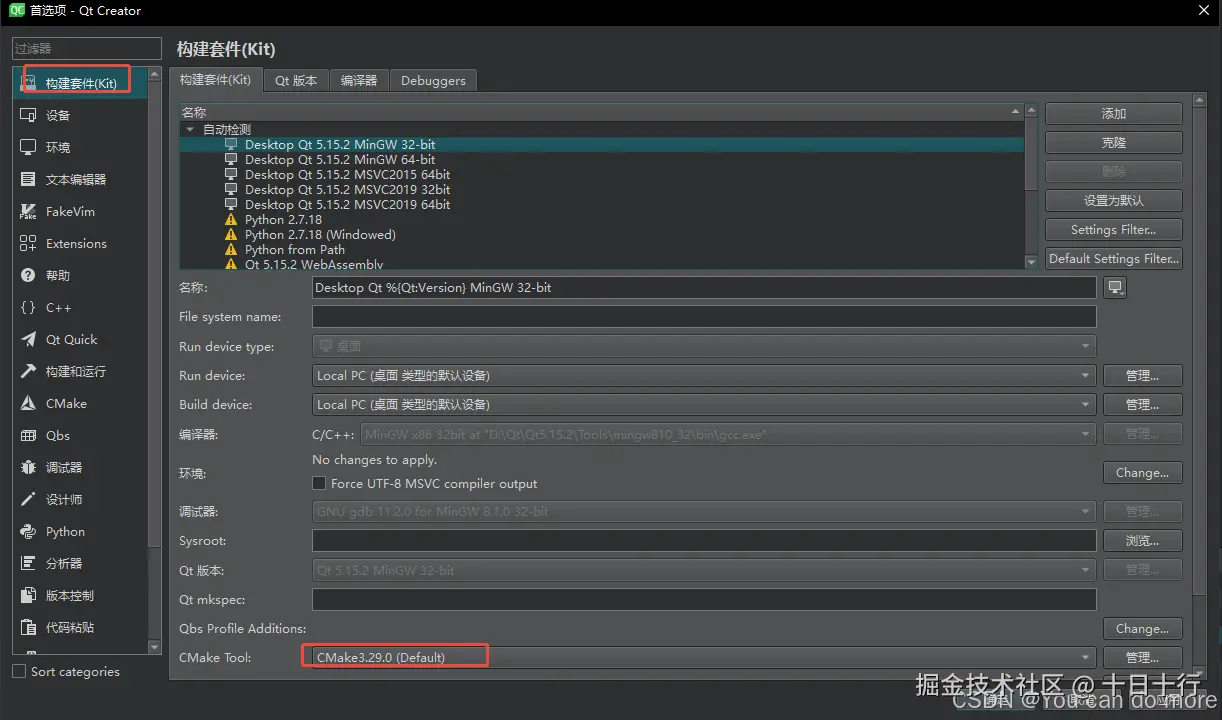
Task: Select Desktop Qt 5.15.2 MSVC2019 64bit kit
Action: 347,204
